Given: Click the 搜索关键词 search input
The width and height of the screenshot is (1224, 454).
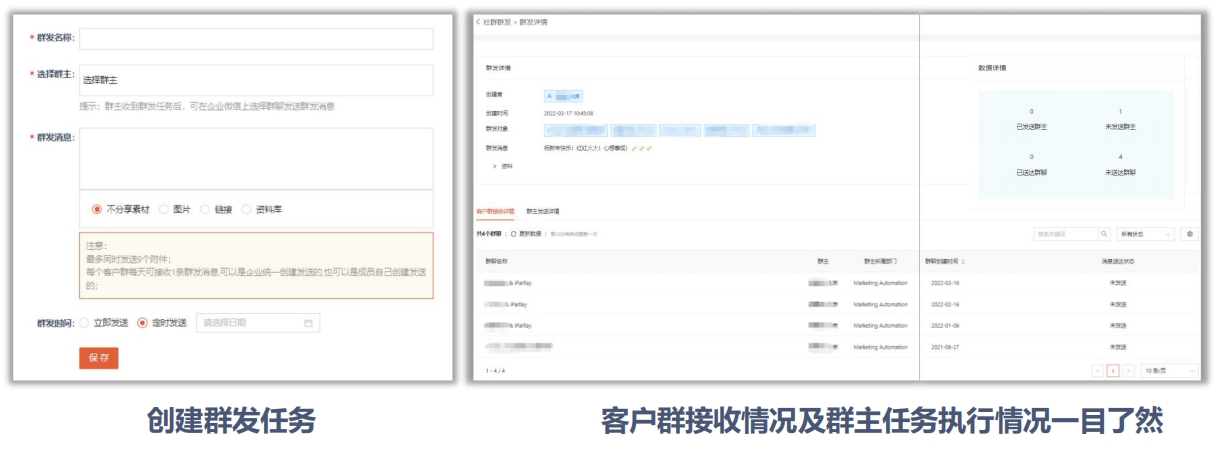Looking at the screenshot, I should [x=1066, y=234].
